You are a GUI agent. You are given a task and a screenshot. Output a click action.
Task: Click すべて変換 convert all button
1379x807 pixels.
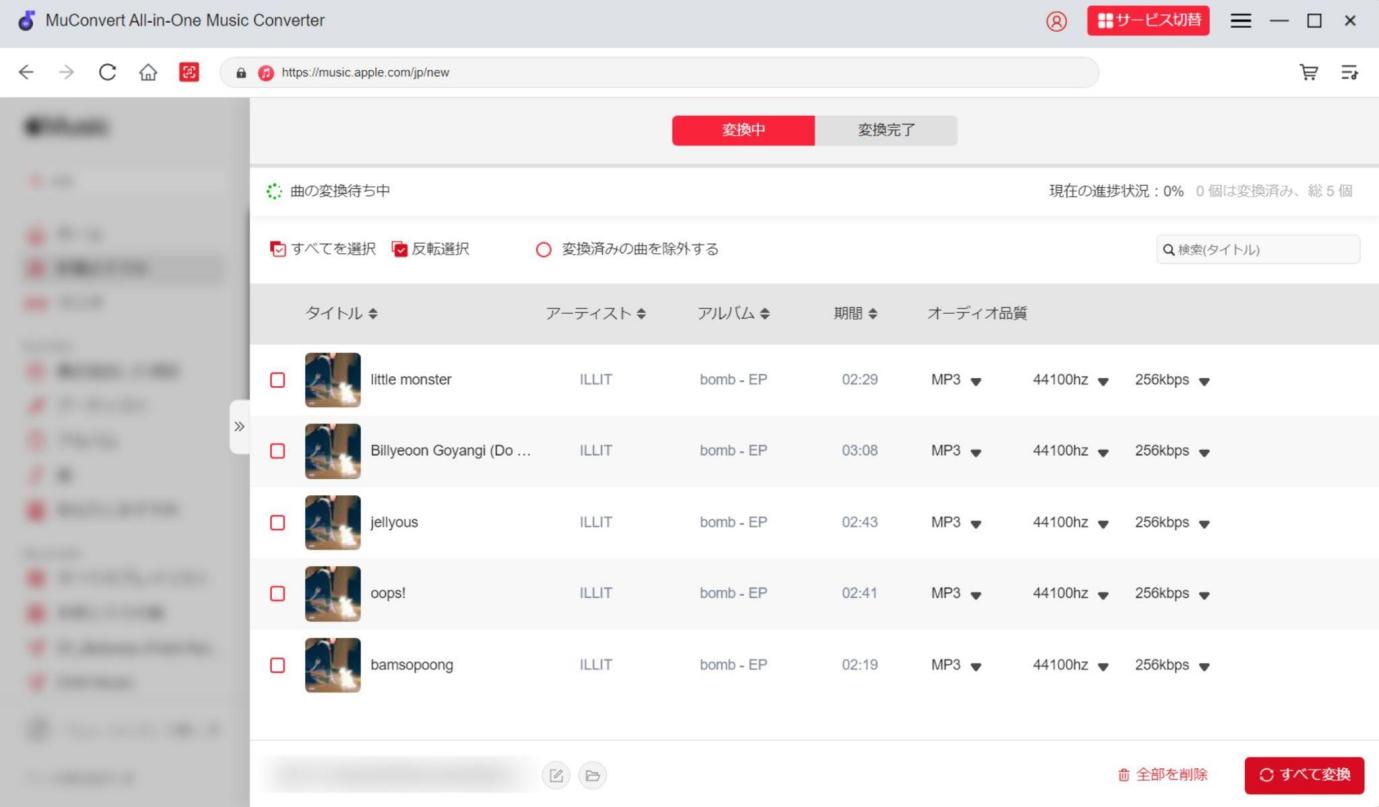(x=1304, y=775)
